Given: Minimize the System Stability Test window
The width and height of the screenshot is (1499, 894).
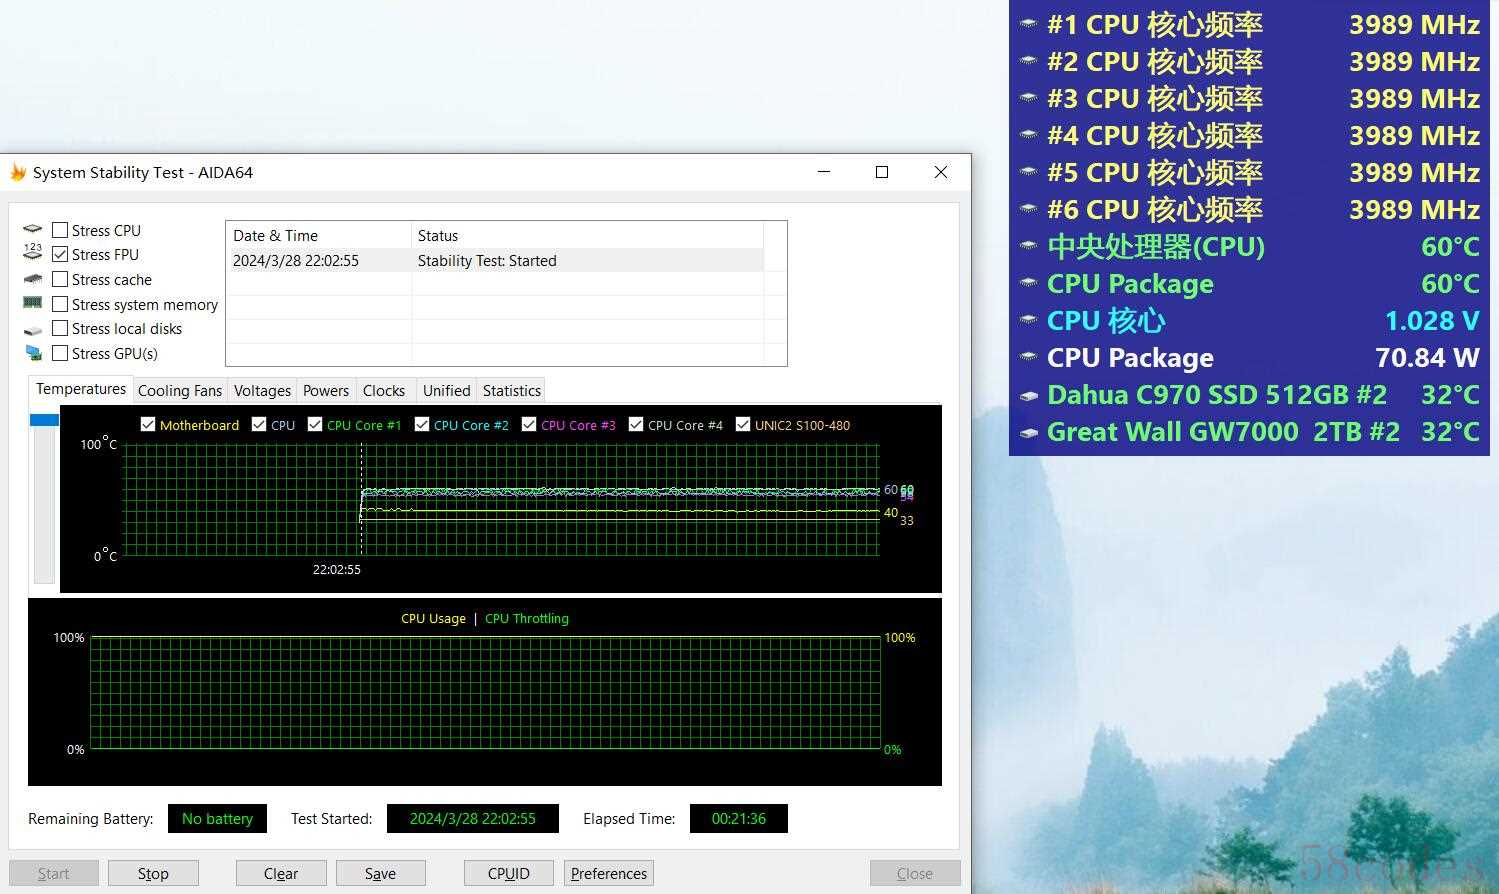Looking at the screenshot, I should pos(824,172).
